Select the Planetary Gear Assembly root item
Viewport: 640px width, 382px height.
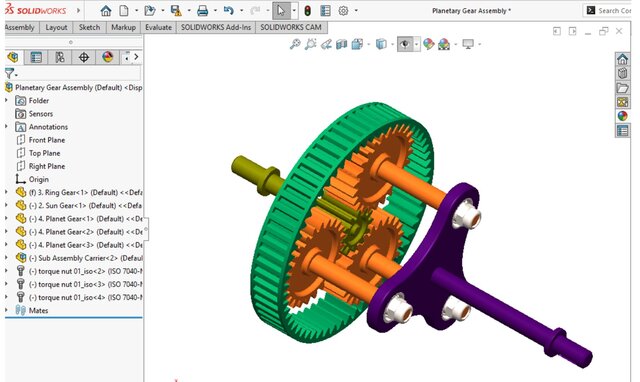73,87
